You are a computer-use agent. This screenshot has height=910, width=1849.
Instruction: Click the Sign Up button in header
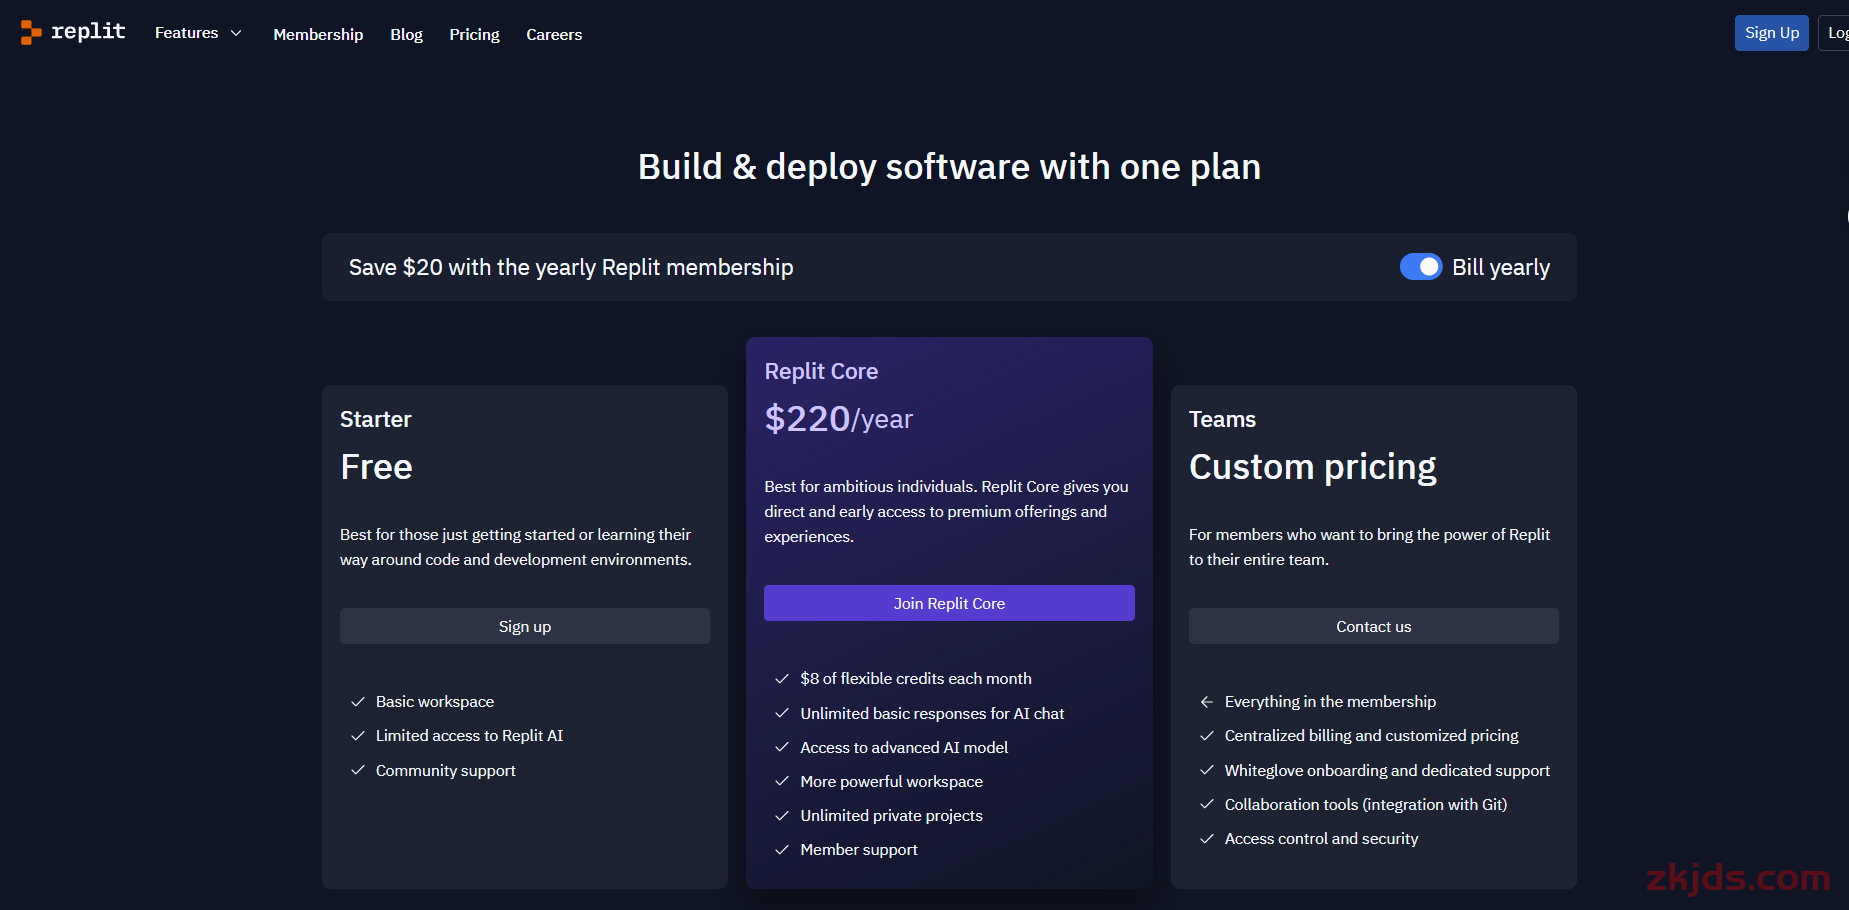[1772, 33]
